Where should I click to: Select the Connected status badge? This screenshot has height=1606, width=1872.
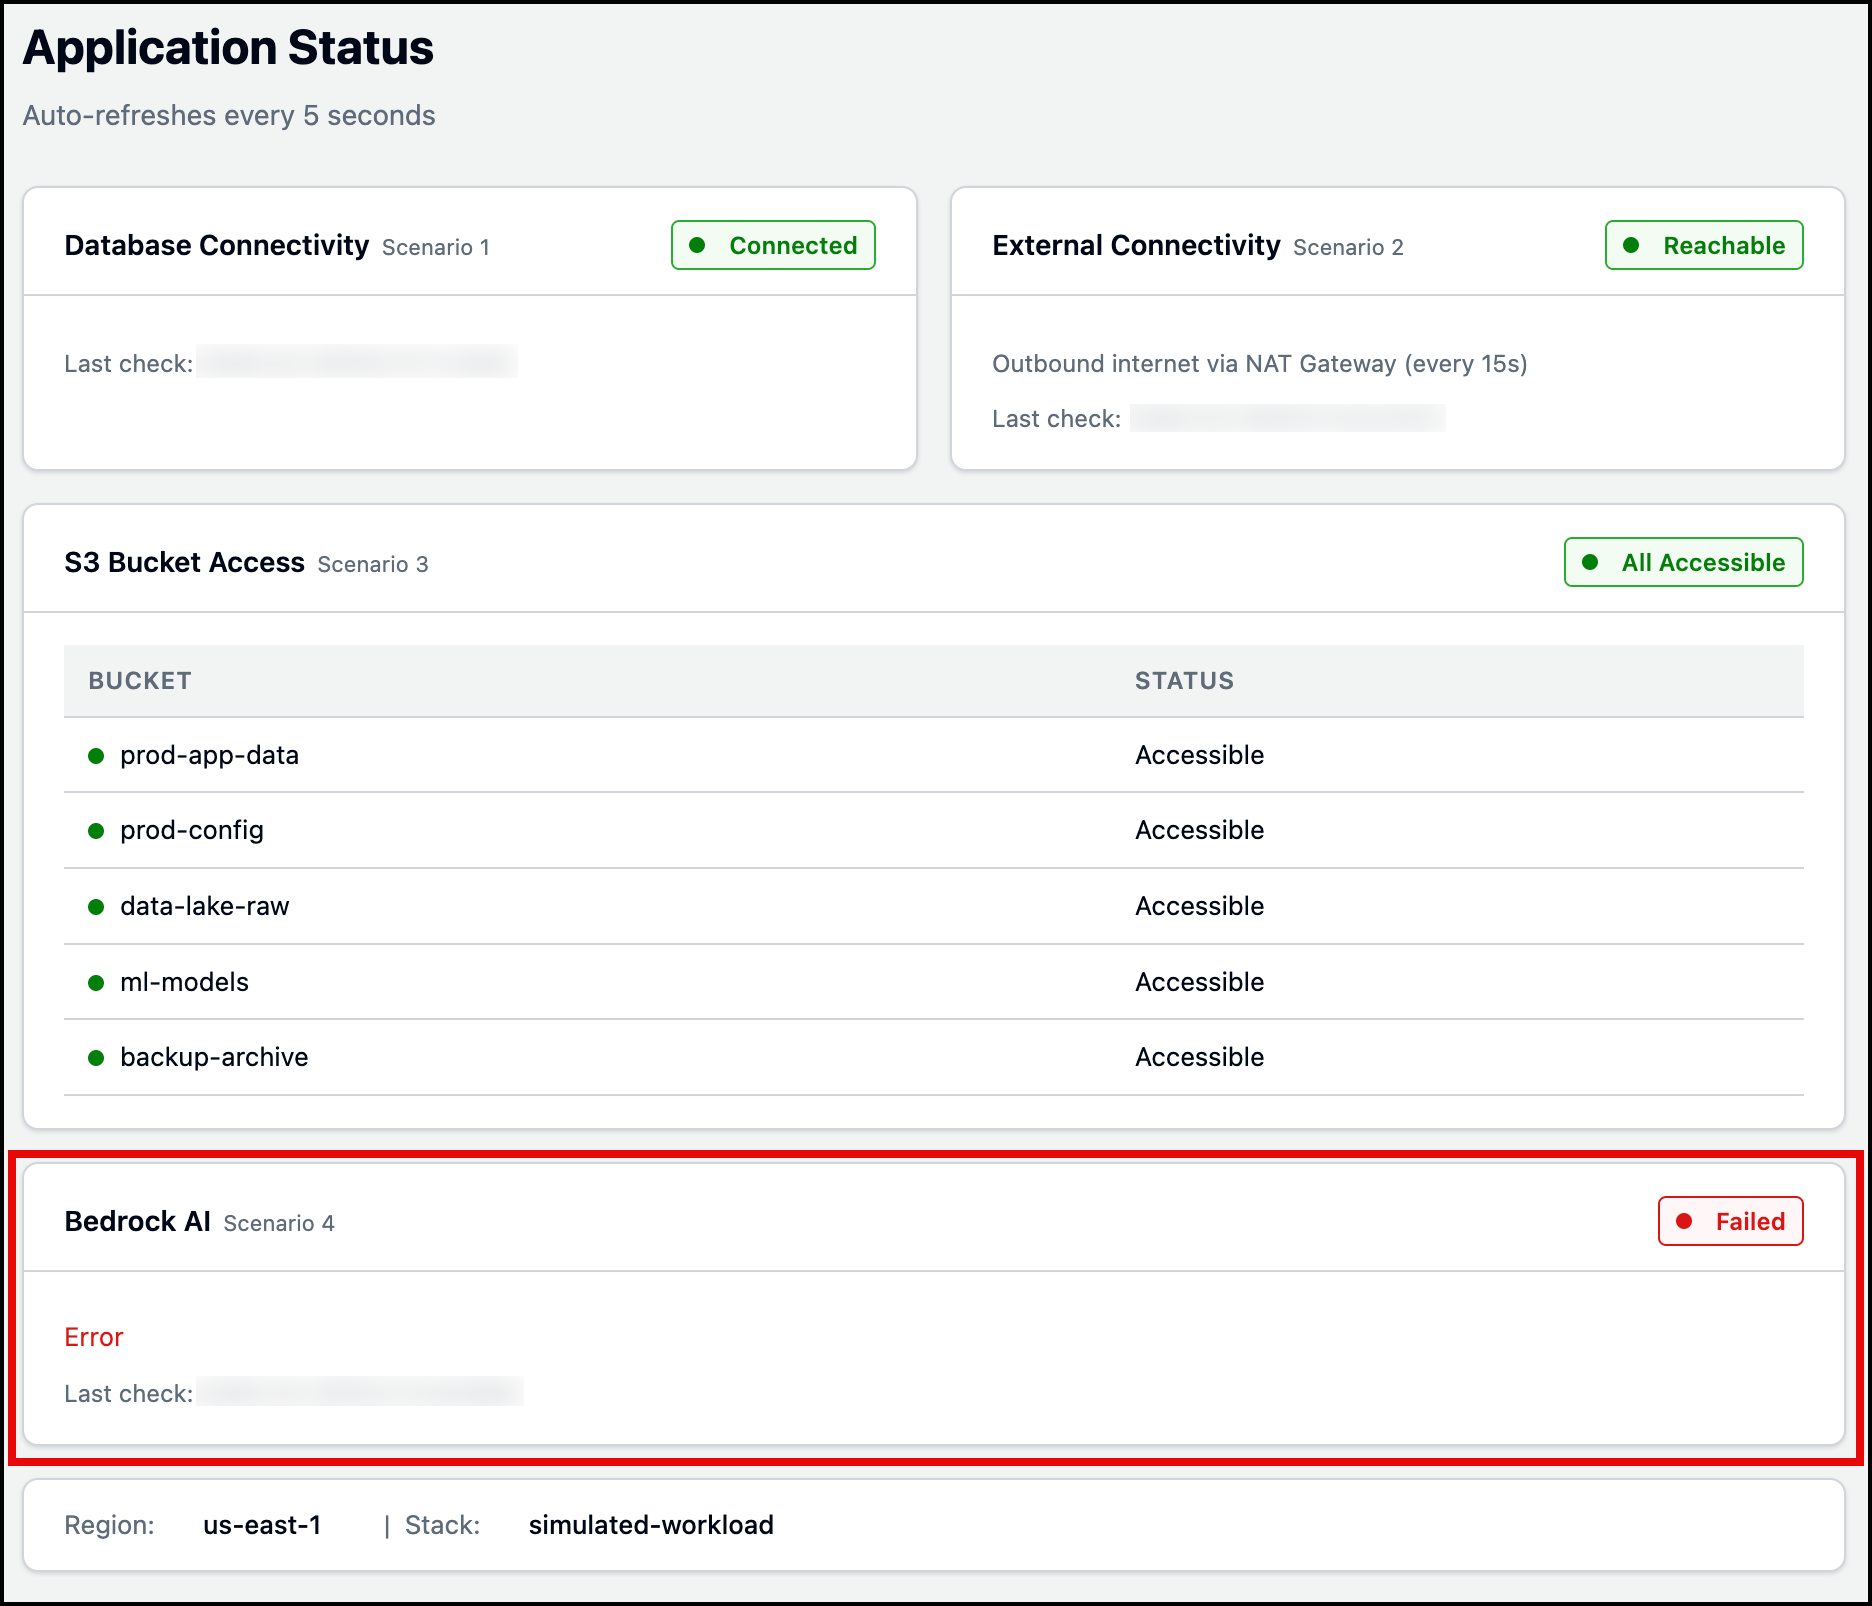click(773, 245)
